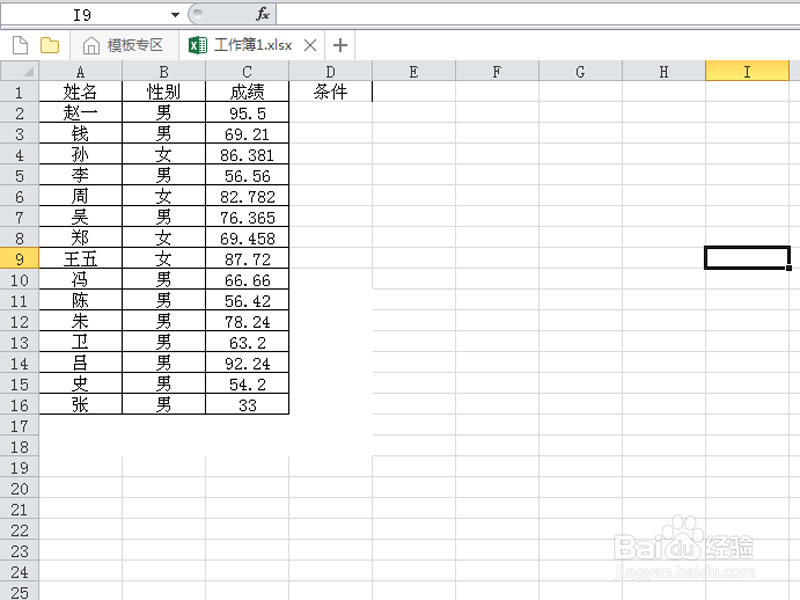
Task: Click the cell containing 王五
Action: click(81, 259)
